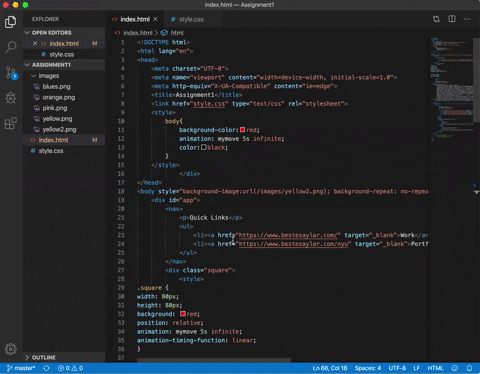Click the split editor icon
480x374 pixels.
(x=452, y=19)
